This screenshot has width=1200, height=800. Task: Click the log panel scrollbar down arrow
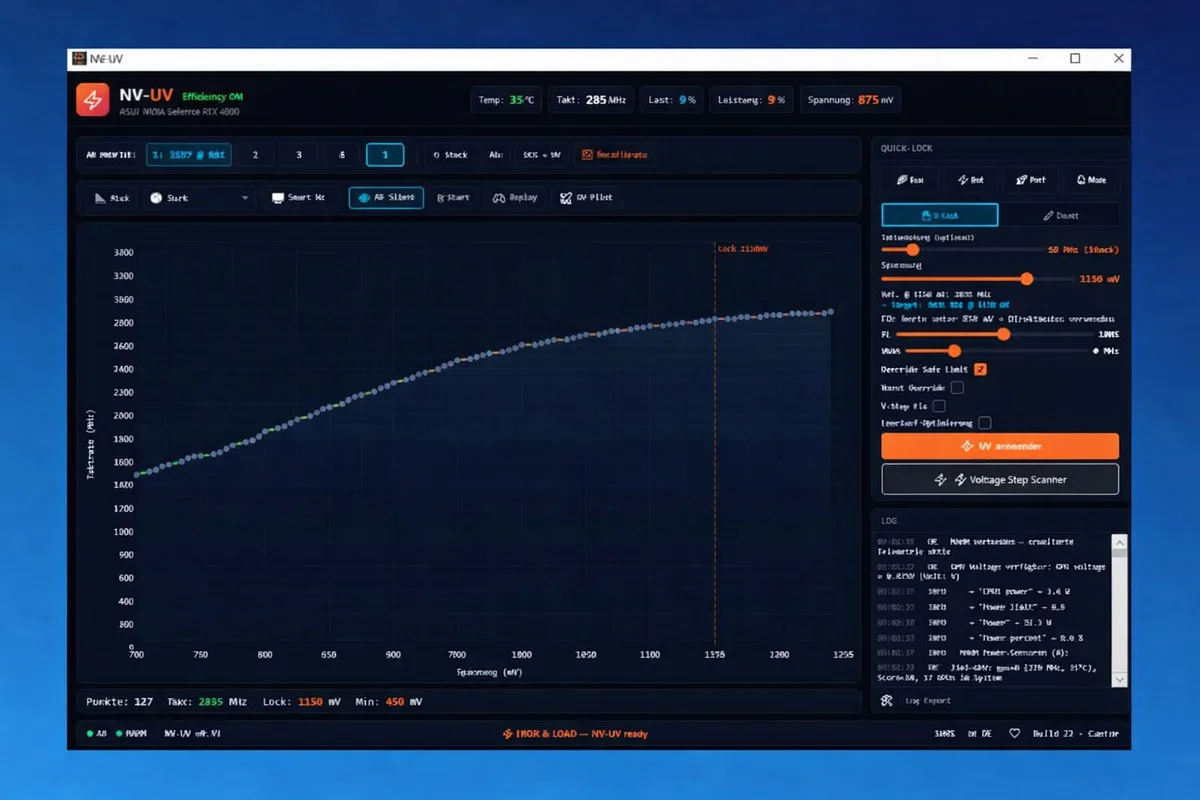point(1119,679)
